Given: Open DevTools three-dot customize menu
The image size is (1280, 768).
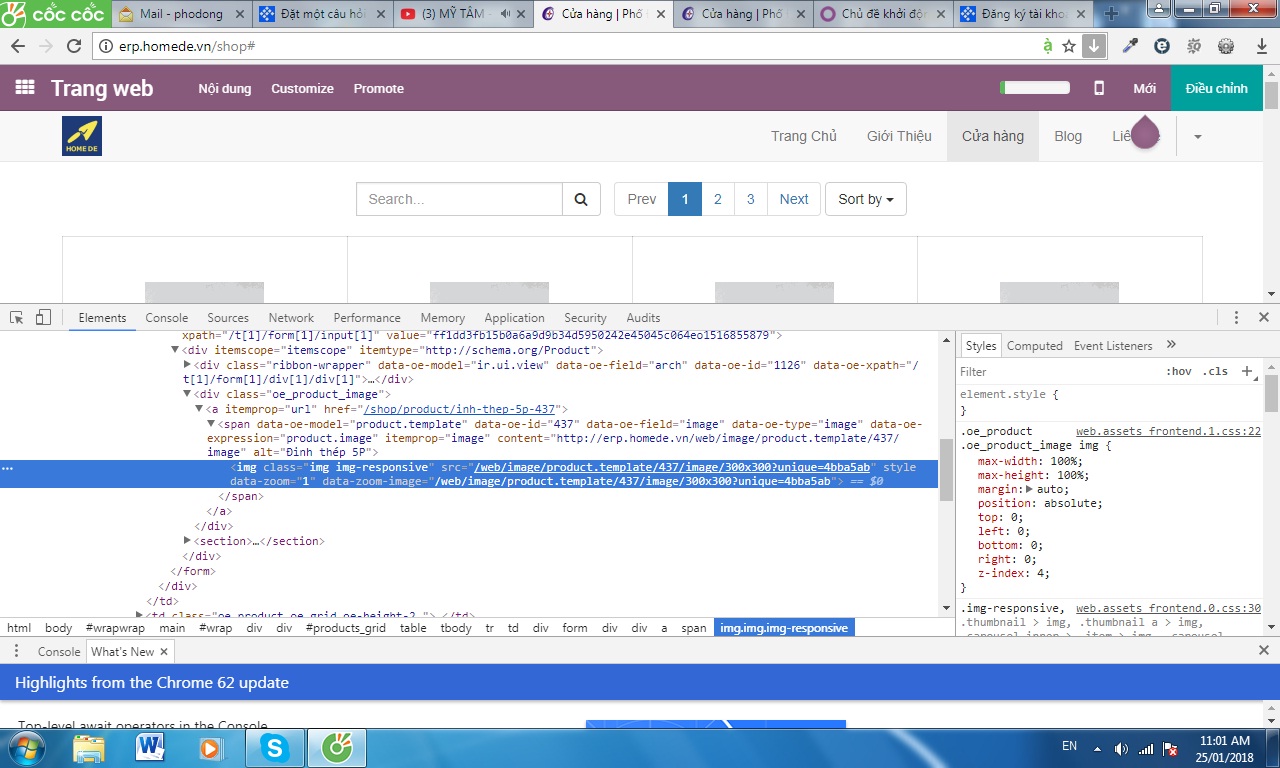Looking at the screenshot, I should coord(1237,318).
